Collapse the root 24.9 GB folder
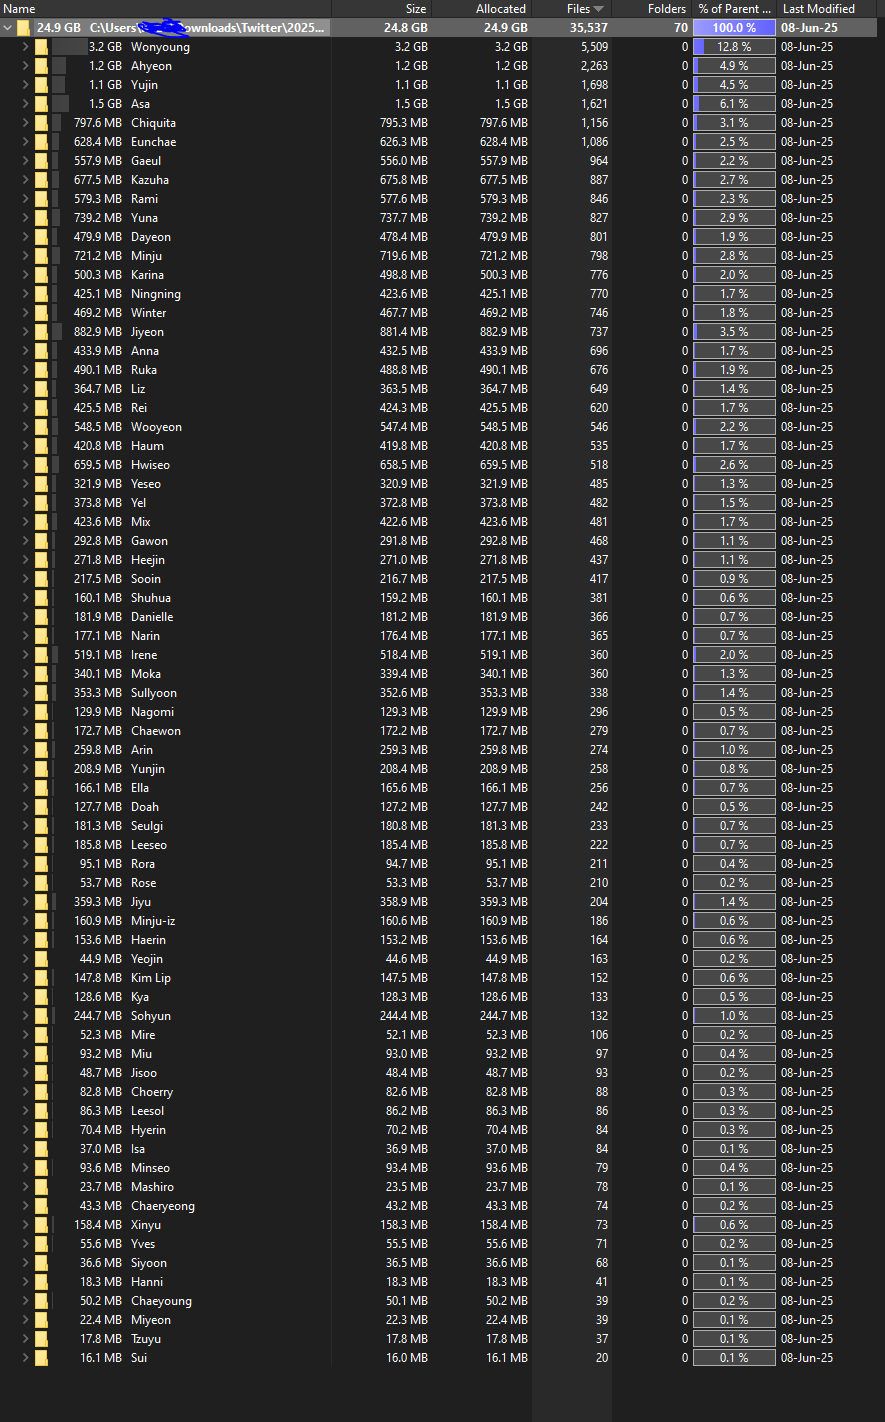Screen dimensions: 885x1422 [8, 28]
